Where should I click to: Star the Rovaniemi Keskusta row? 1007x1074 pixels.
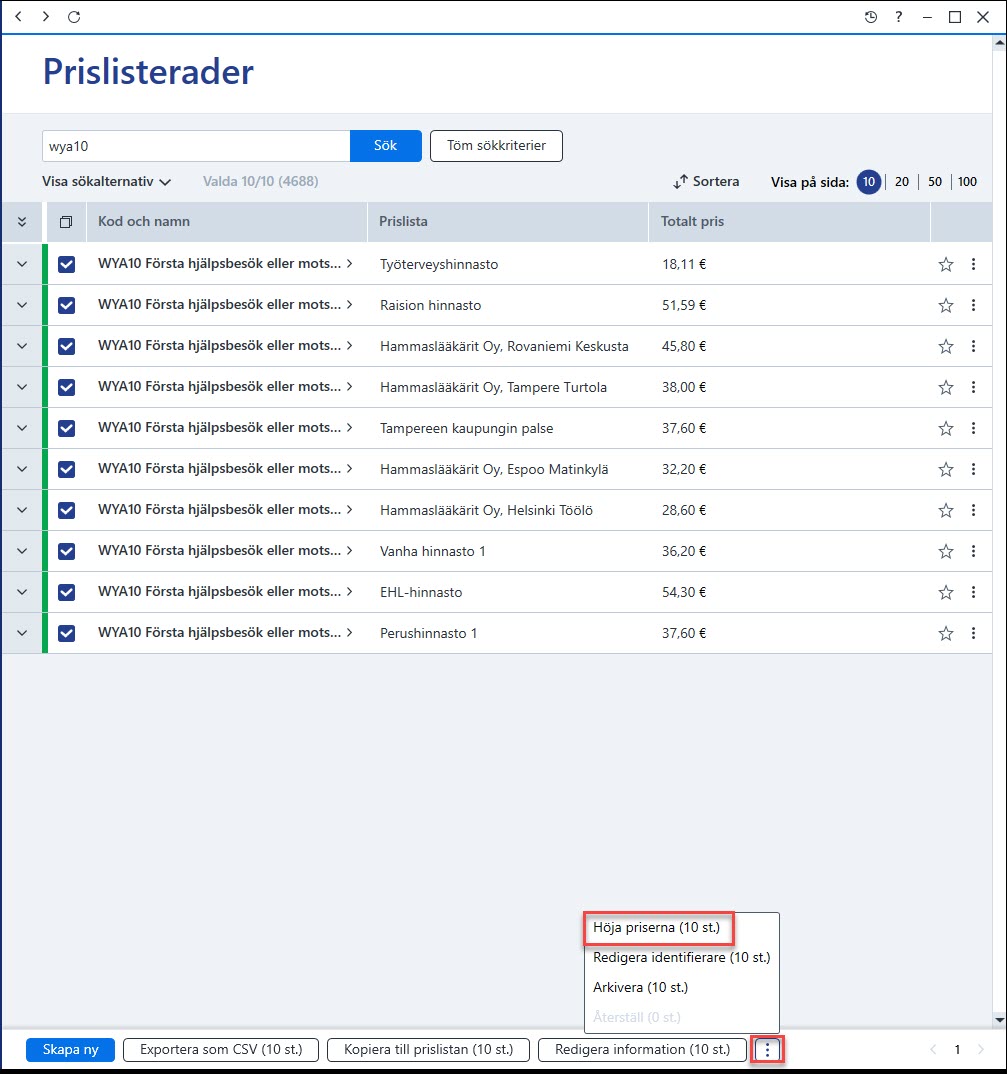click(946, 347)
